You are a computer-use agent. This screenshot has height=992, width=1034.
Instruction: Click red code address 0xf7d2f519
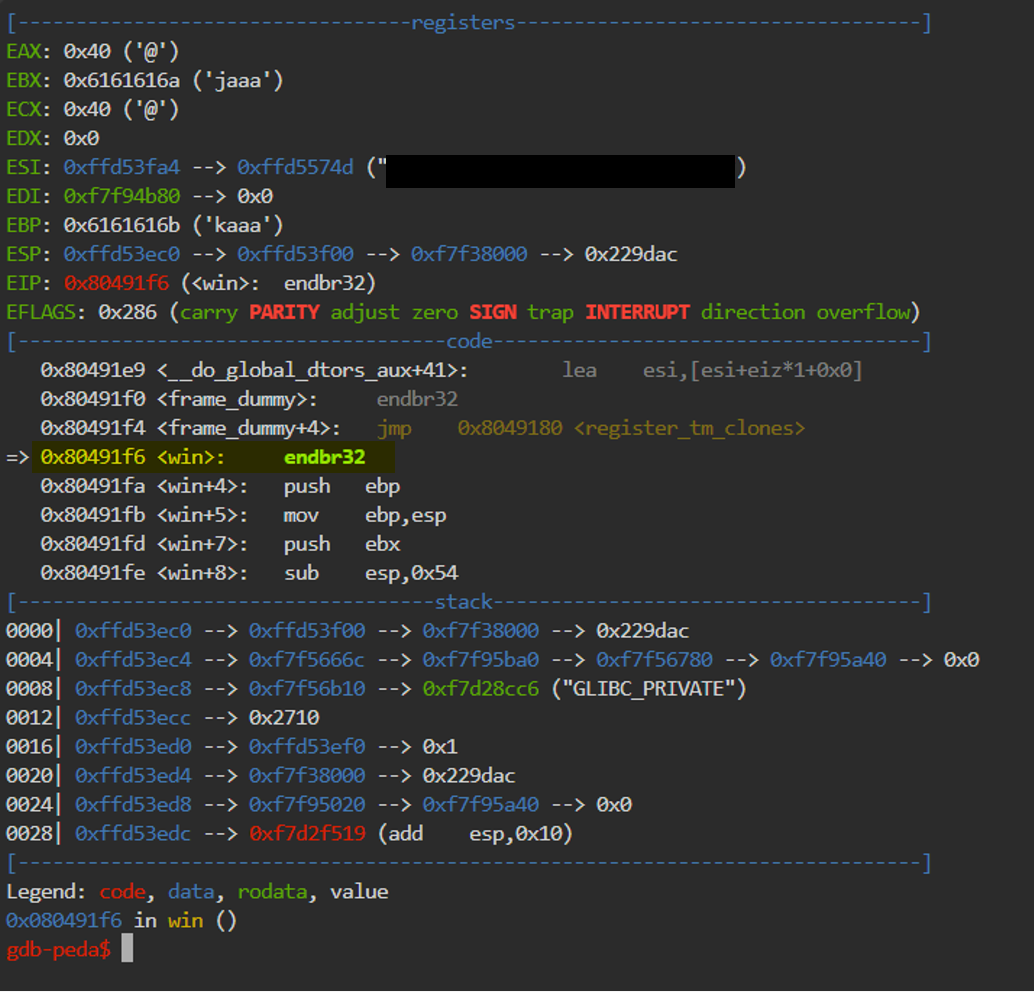(307, 834)
